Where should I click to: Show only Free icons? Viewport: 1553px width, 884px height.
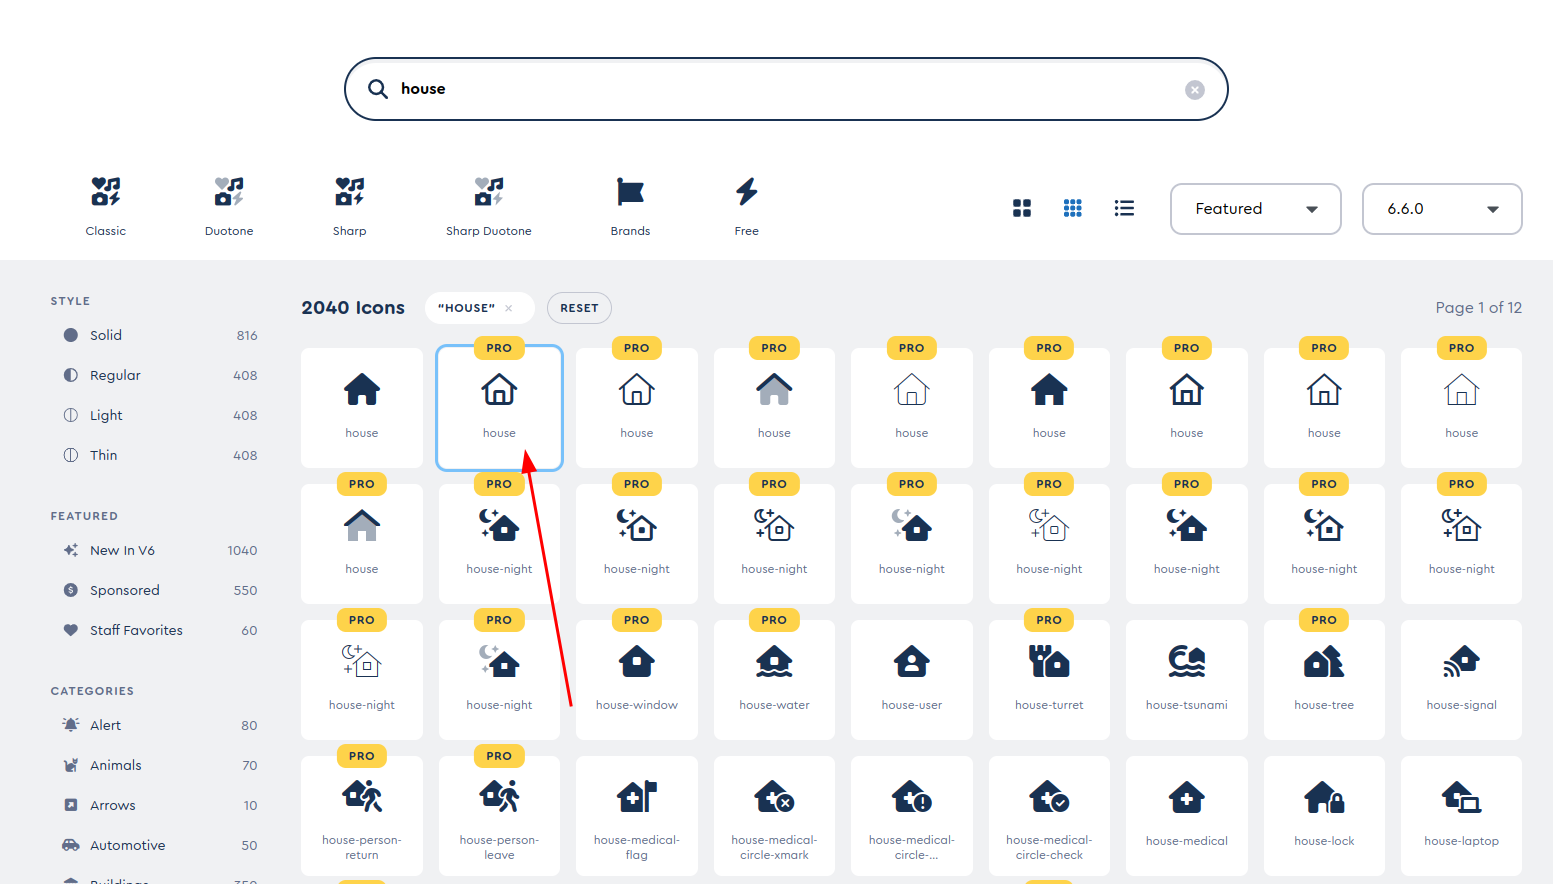pos(746,207)
